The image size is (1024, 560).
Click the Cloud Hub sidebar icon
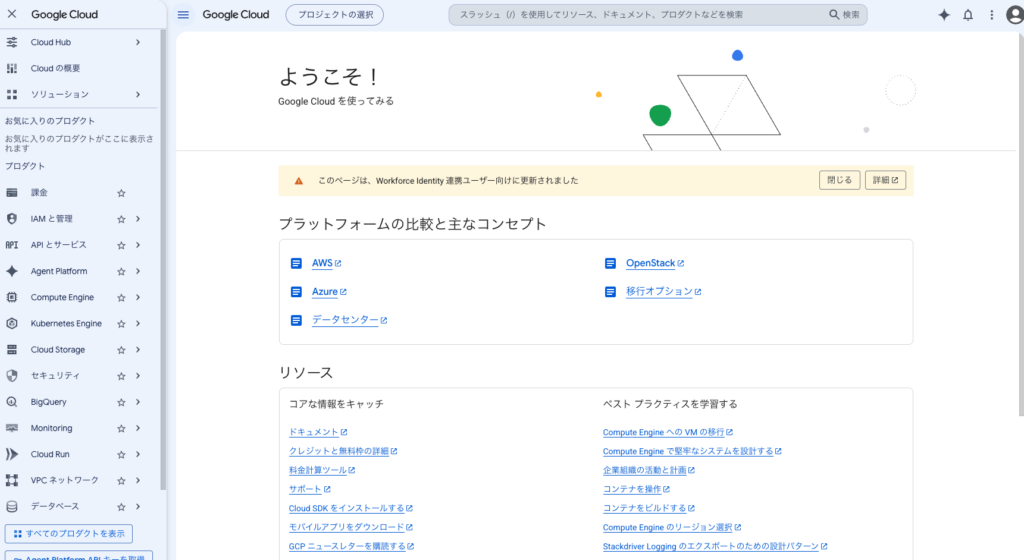coord(12,42)
